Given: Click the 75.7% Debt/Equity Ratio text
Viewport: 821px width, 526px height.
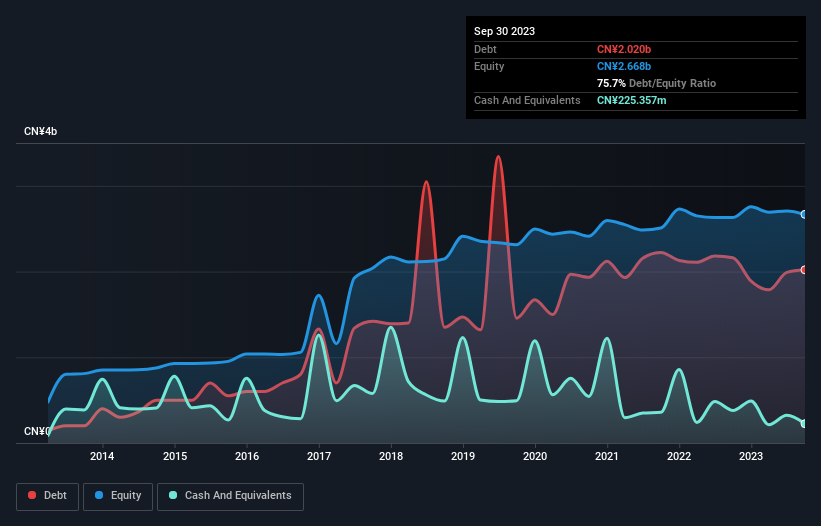Looking at the screenshot, I should [x=656, y=83].
